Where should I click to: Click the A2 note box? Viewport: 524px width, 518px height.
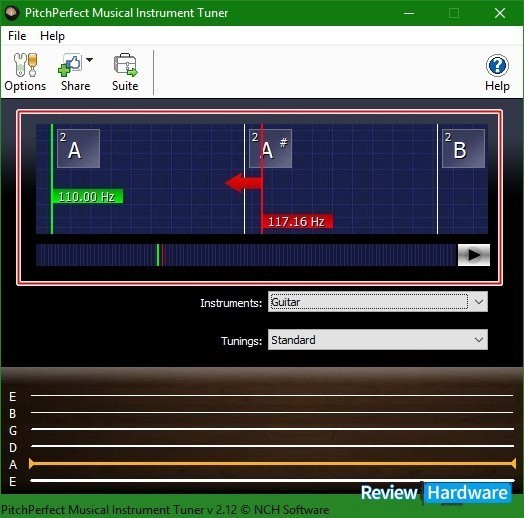tap(79, 148)
